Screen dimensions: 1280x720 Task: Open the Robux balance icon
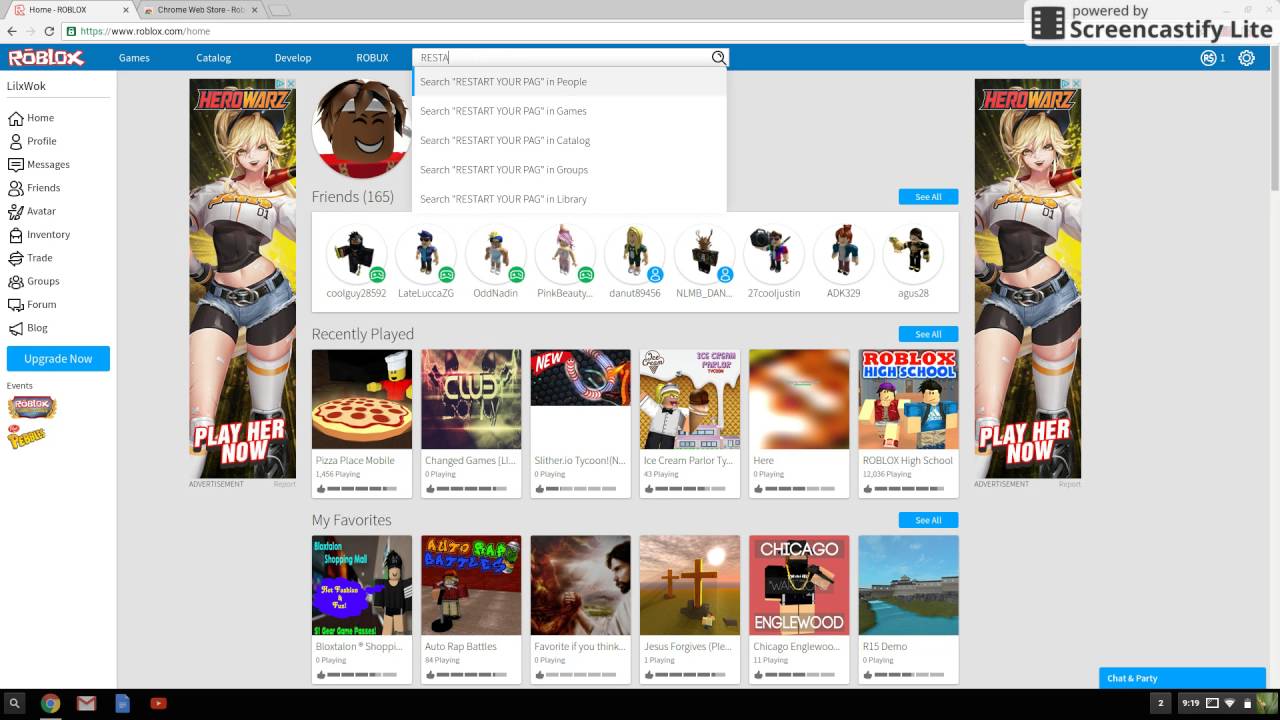[1208, 58]
